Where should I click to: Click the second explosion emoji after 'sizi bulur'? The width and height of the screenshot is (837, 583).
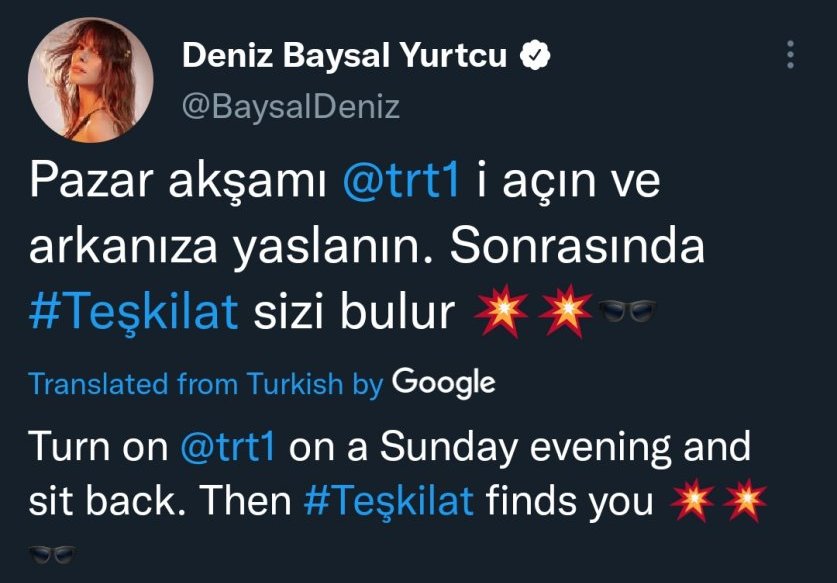565,311
